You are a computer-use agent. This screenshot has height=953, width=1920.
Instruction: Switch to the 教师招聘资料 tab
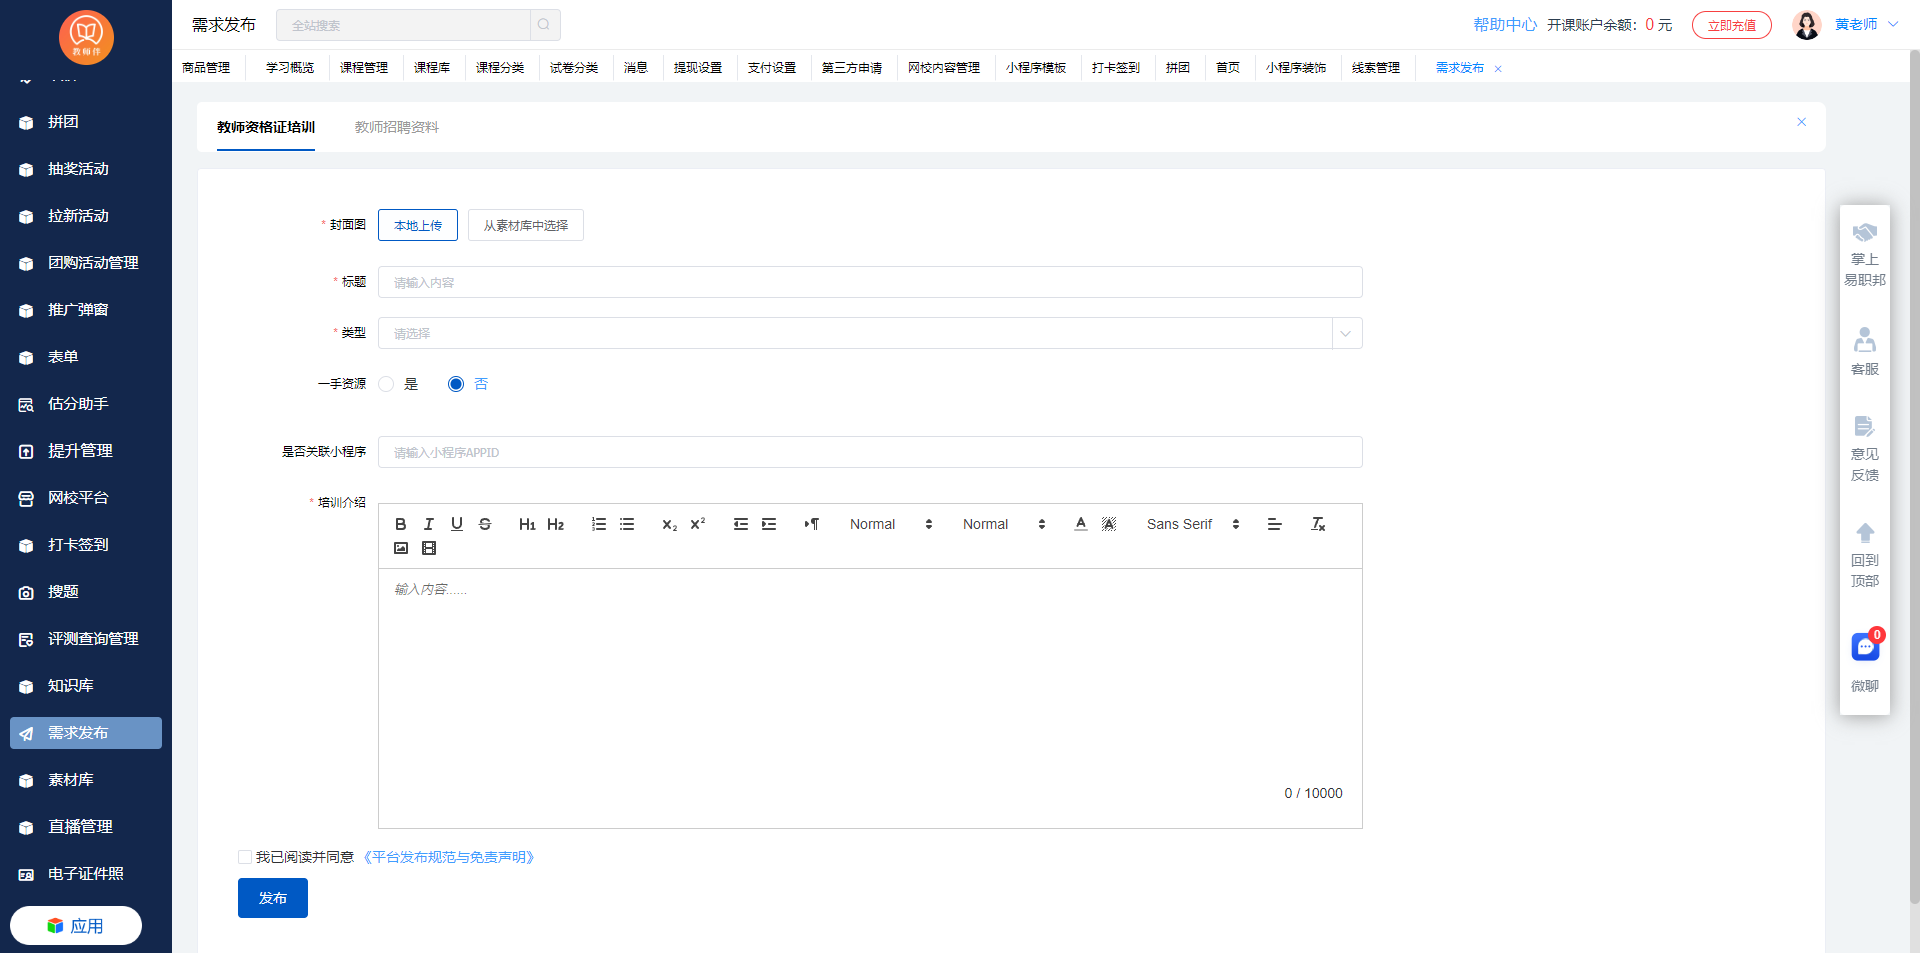point(396,127)
